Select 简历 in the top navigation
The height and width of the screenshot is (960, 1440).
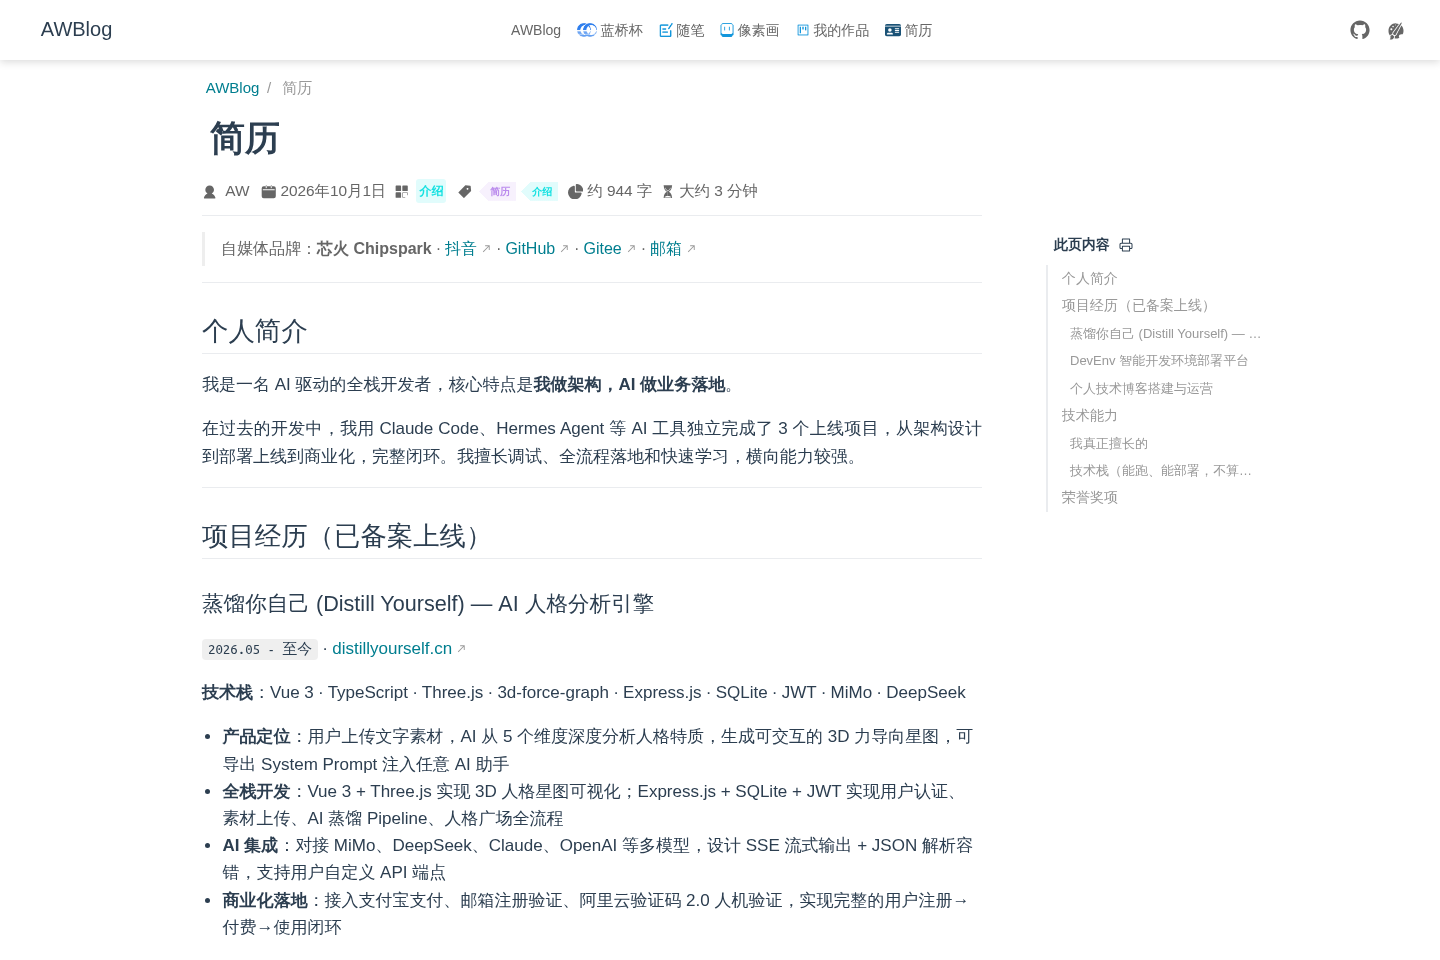coord(908,30)
